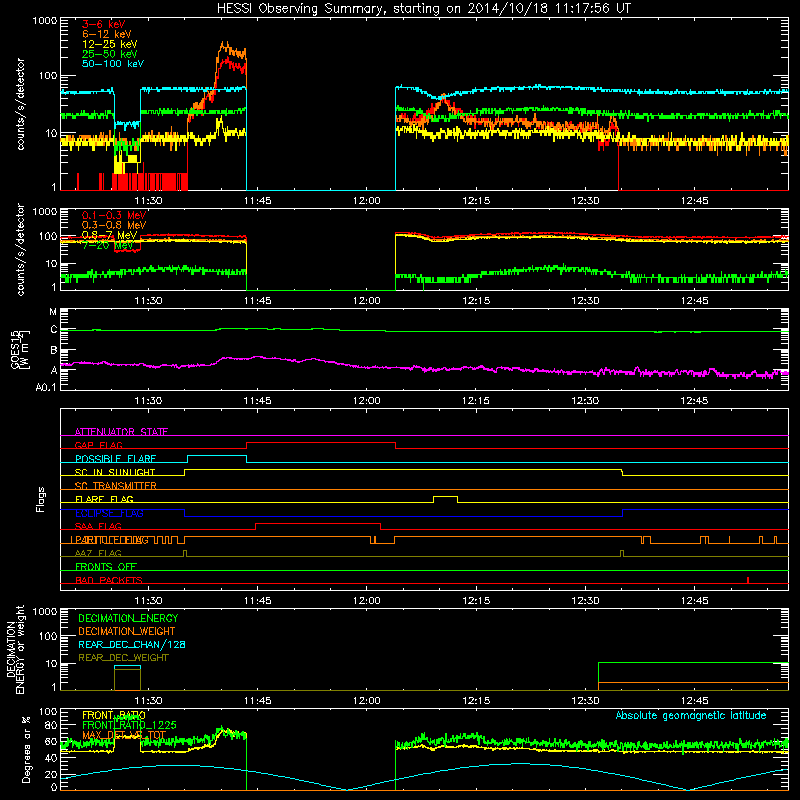Image resolution: width=800 pixels, height=800 pixels.
Task: Click the 12:30 tick label under the top panel
Action: tap(585, 201)
